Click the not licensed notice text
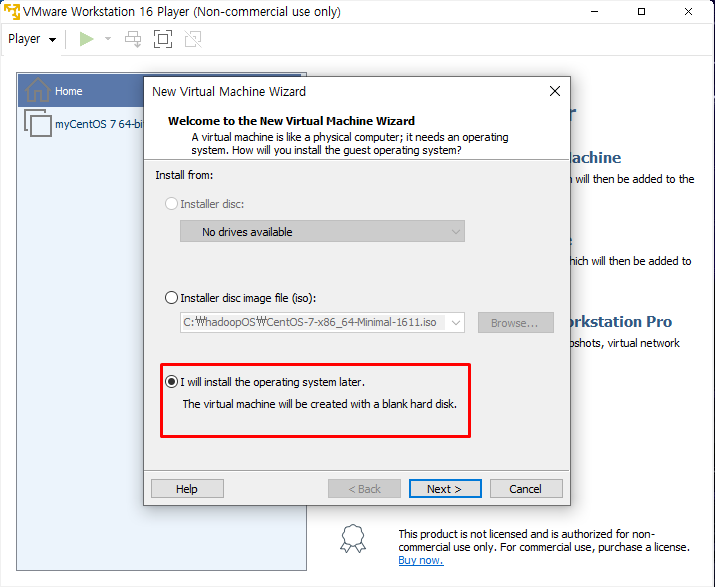Image resolution: width=715 pixels, height=587 pixels. [544, 540]
